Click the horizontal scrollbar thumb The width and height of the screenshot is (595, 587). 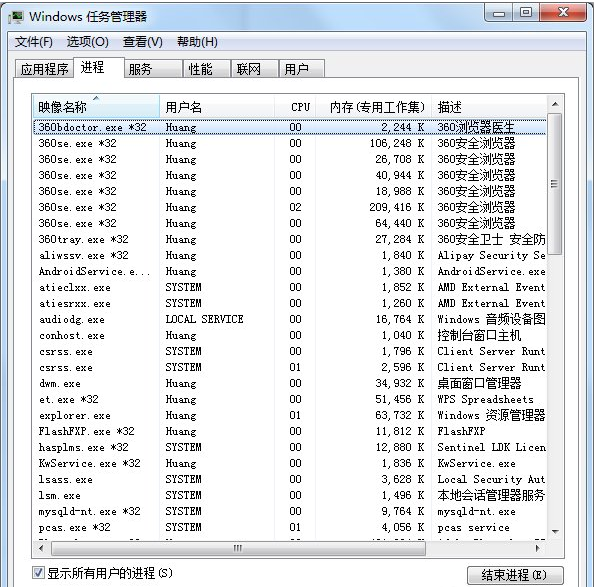coord(238,548)
